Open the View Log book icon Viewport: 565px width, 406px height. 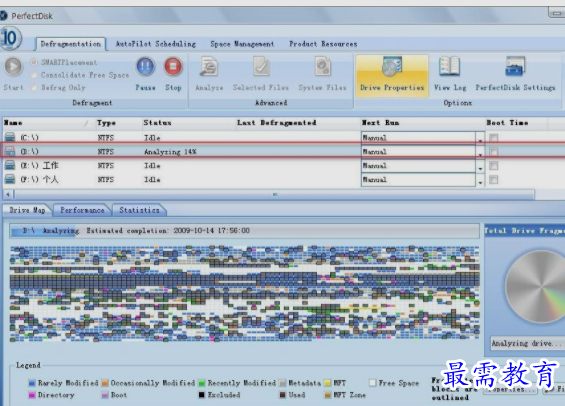[x=450, y=66]
